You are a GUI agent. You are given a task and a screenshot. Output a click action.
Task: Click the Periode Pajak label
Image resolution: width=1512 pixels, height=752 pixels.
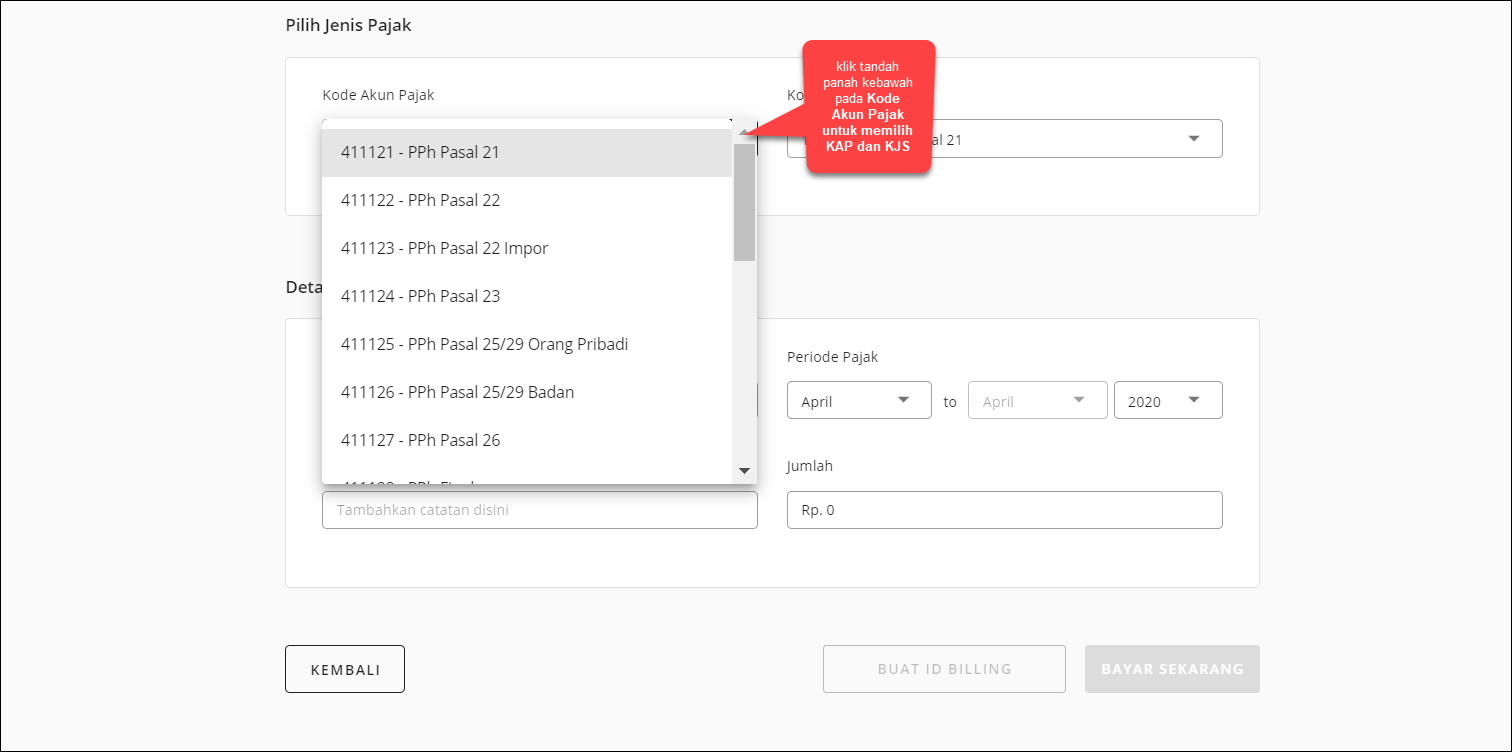(832, 357)
